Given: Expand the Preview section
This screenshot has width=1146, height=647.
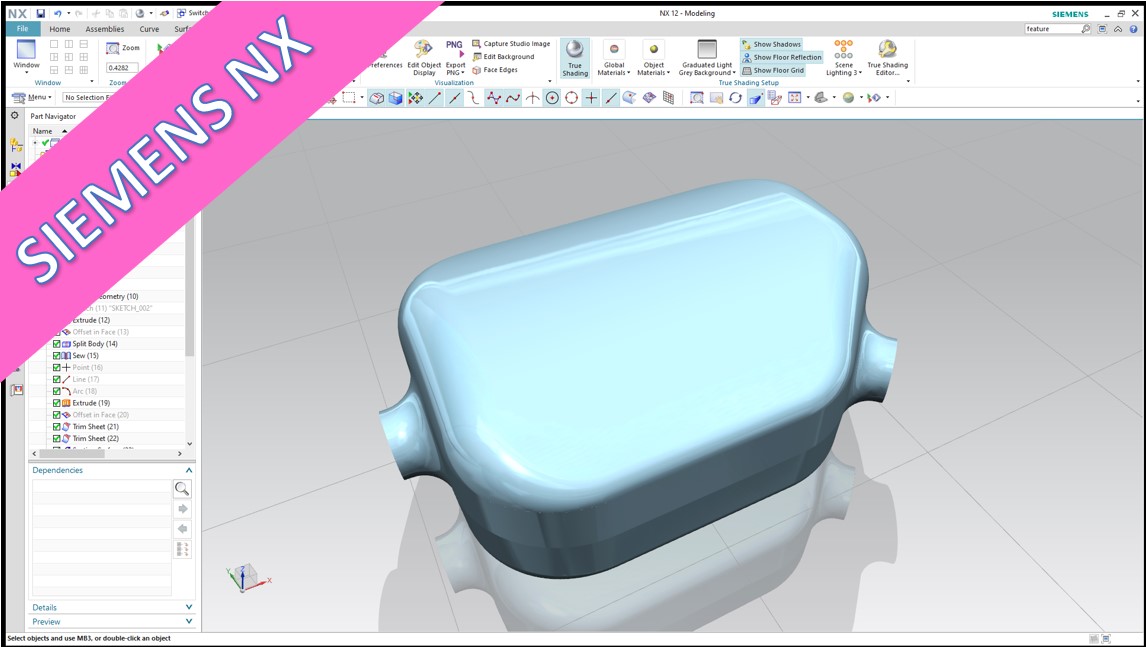Looking at the screenshot, I should (x=189, y=621).
